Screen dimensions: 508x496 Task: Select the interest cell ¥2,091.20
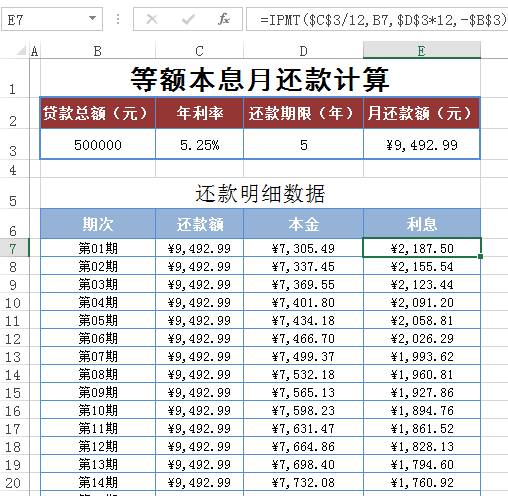coord(422,302)
